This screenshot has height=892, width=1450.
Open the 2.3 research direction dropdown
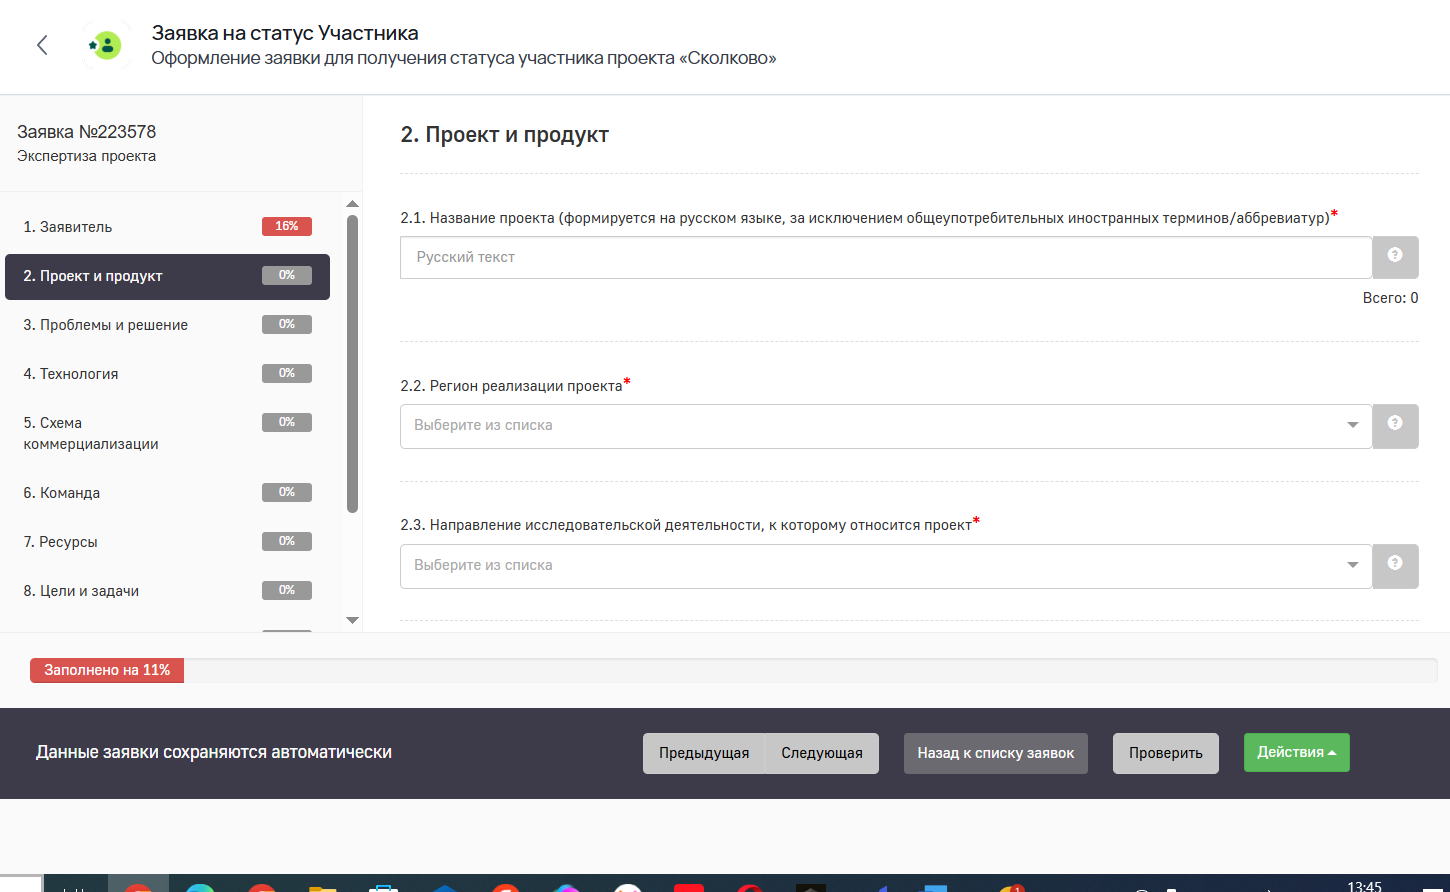(x=886, y=566)
